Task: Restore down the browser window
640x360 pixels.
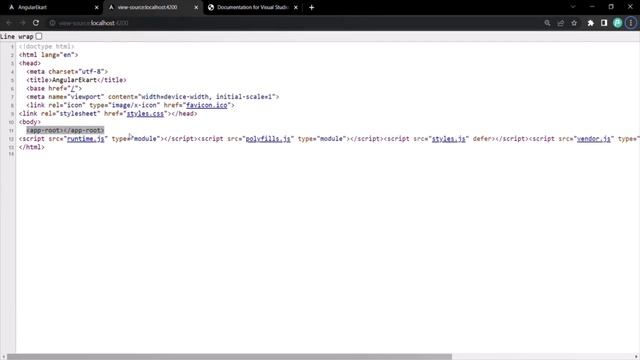Action: tap(611, 7)
